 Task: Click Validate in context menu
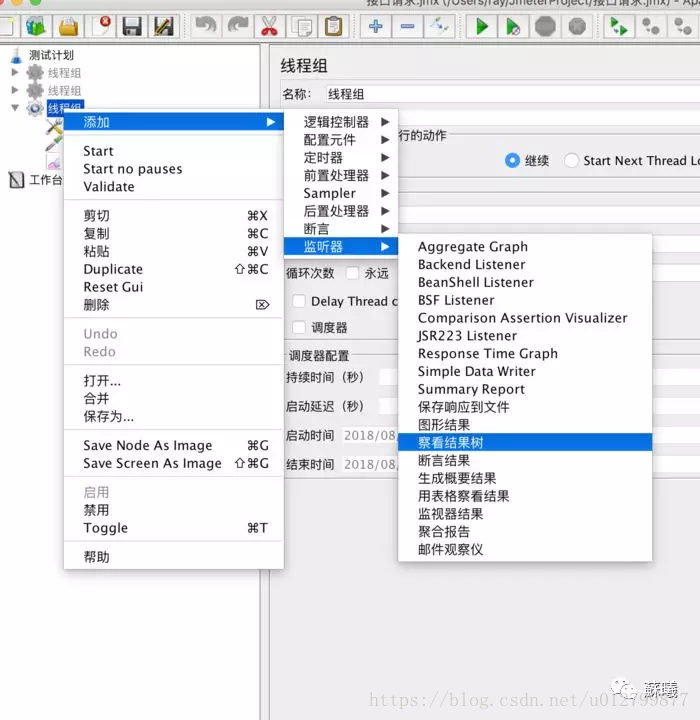(174, 187)
